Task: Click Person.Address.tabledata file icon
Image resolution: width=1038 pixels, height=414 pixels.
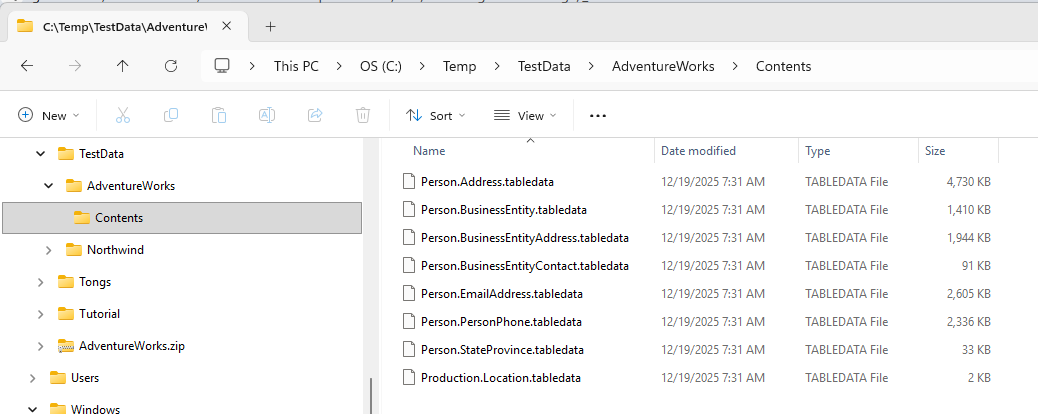Action: click(410, 181)
